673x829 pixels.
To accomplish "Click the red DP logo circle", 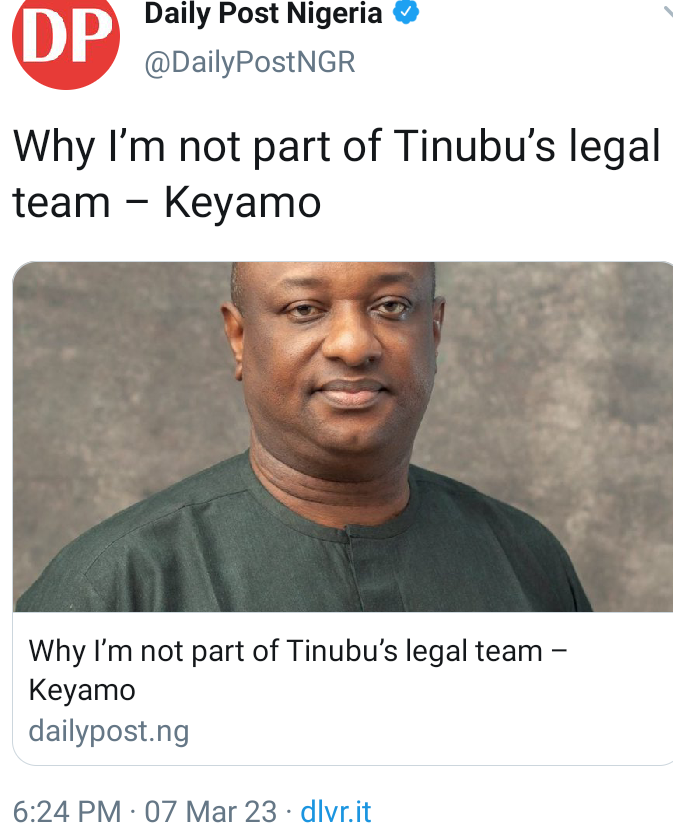I will 66,39.
